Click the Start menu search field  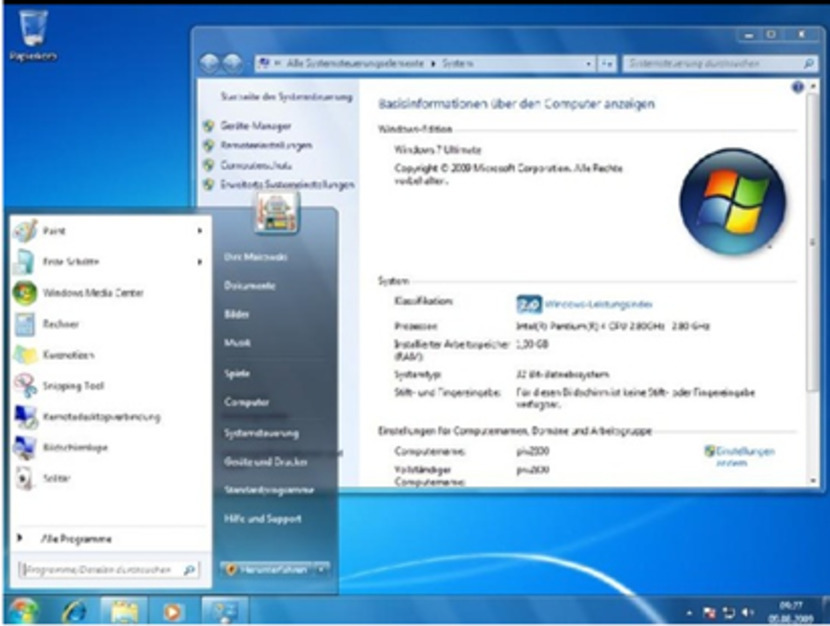(x=100, y=570)
